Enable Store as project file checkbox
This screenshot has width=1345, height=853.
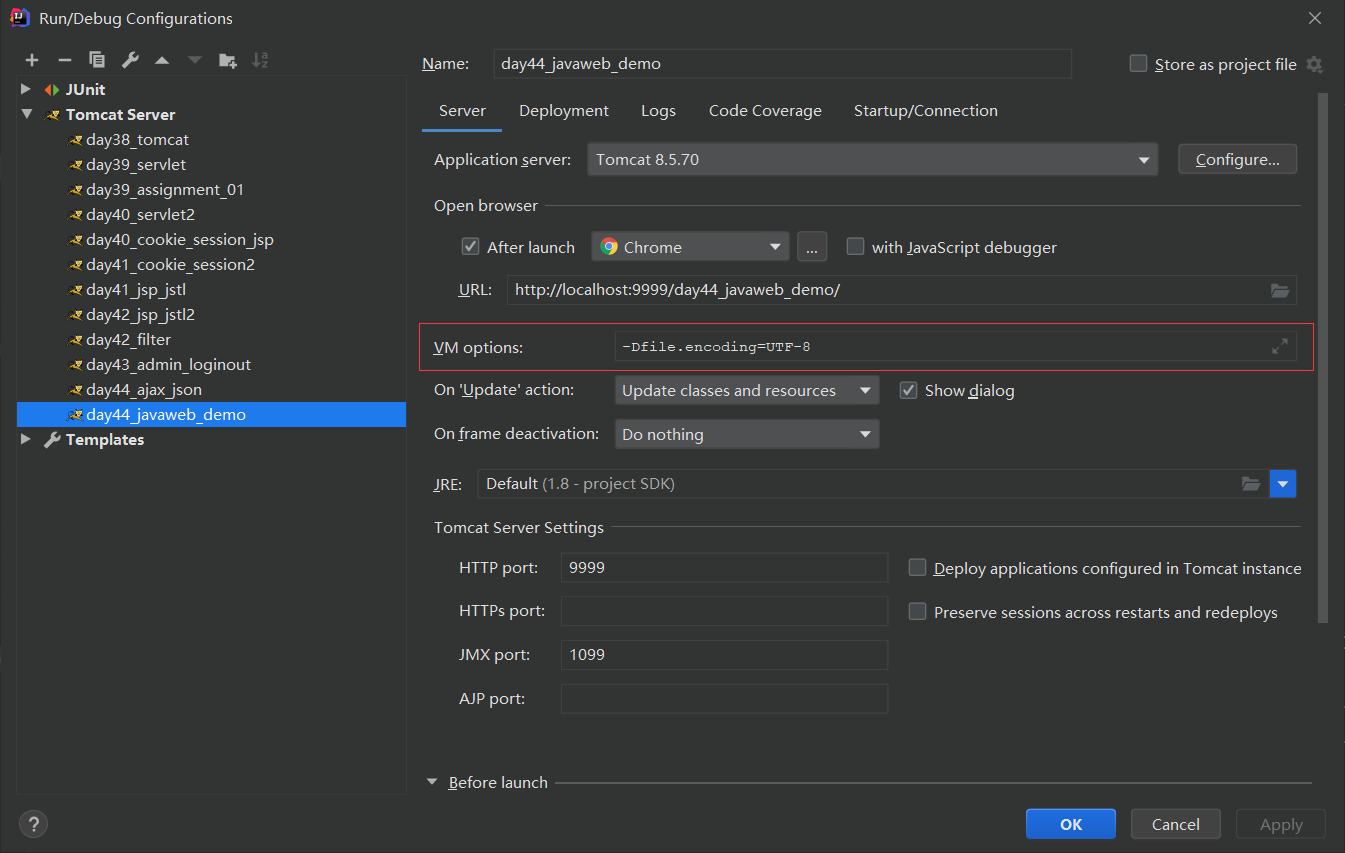pyautogui.click(x=1138, y=64)
